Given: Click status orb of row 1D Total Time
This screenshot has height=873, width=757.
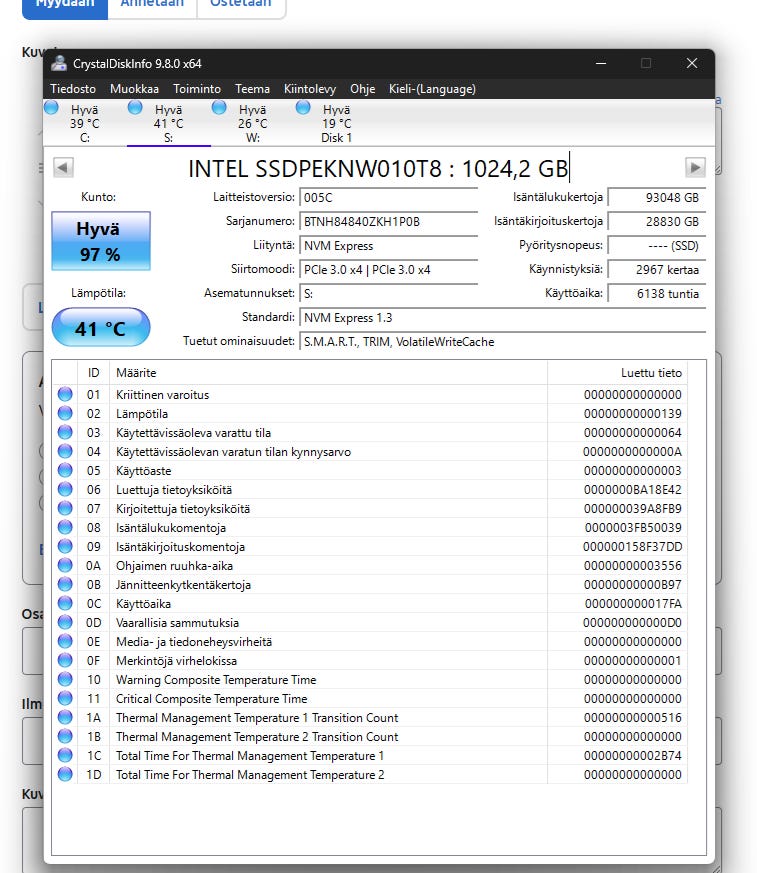Looking at the screenshot, I should click(x=65, y=774).
